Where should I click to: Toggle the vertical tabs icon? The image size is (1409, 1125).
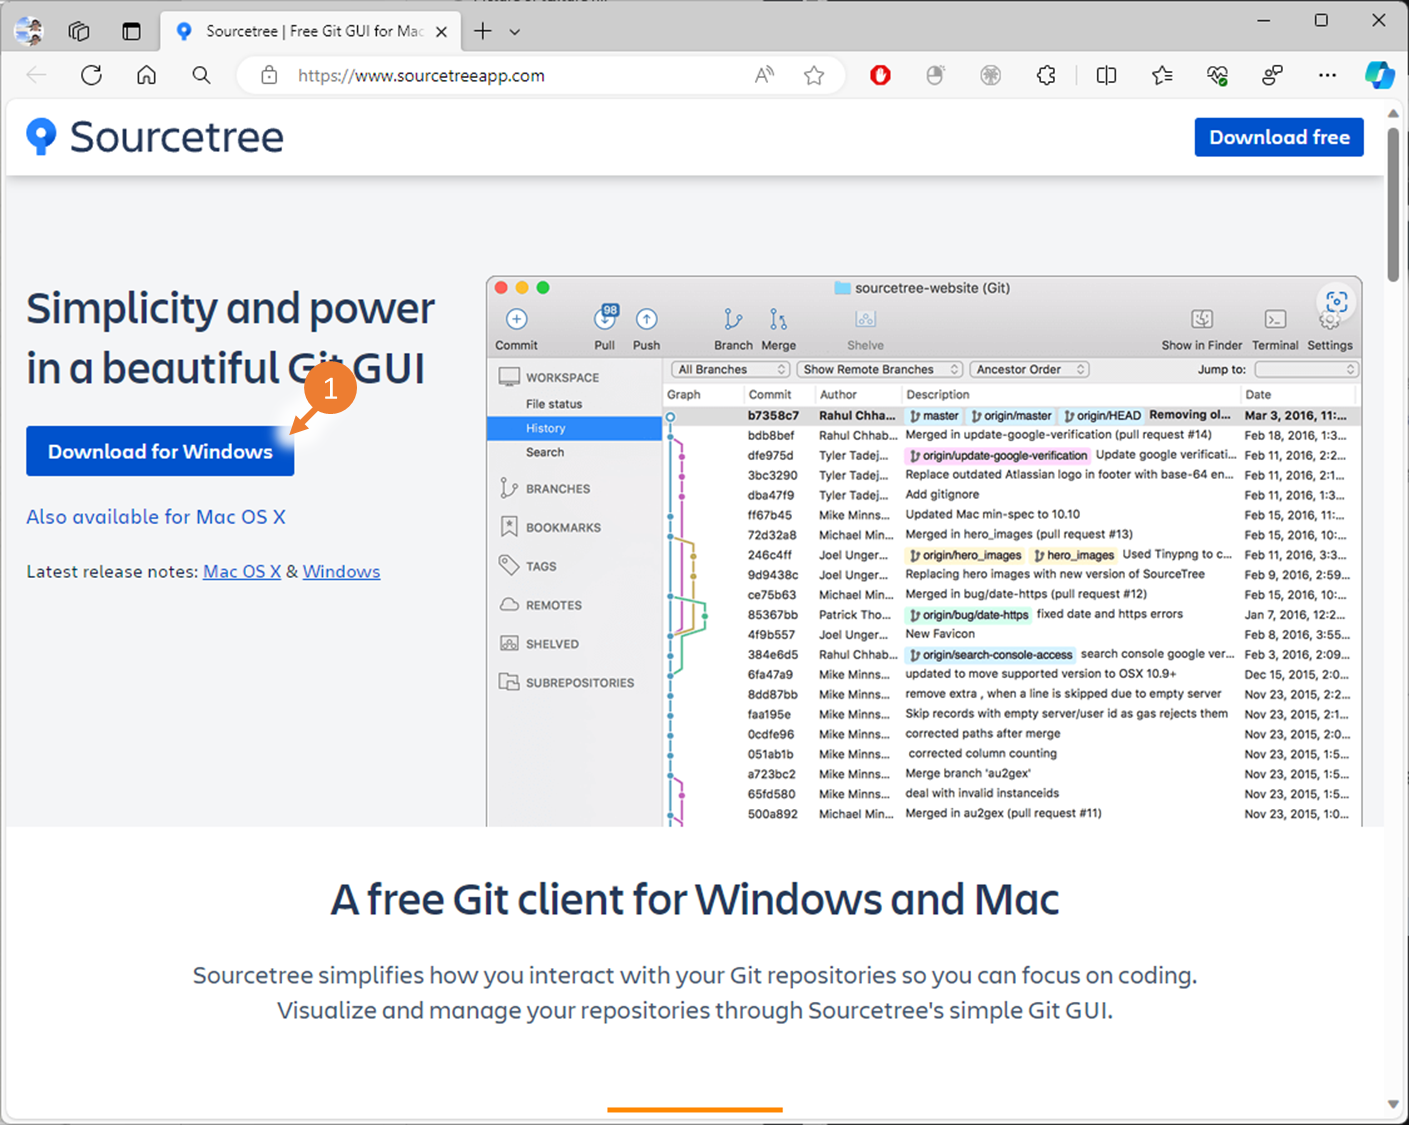click(x=131, y=31)
